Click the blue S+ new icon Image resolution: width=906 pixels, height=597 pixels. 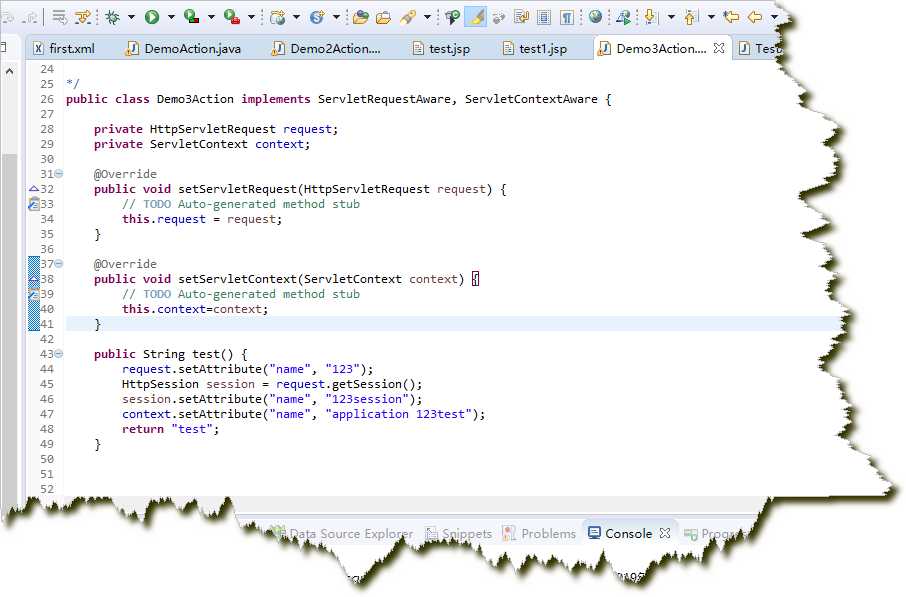317,17
